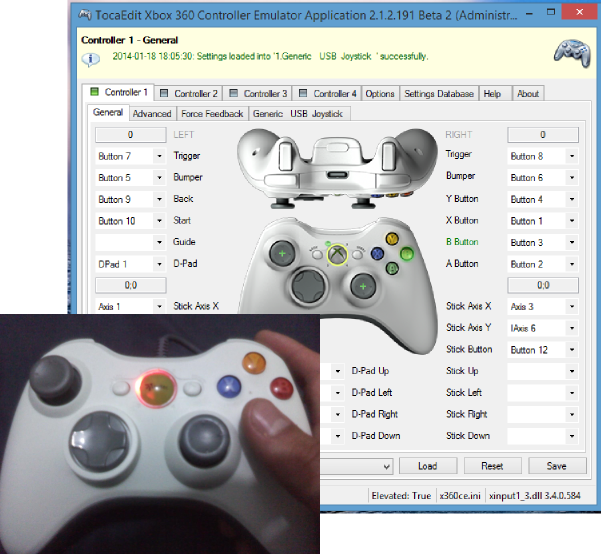
Task: Expand the right Trigger Button 8 dropdown
Action: pos(572,156)
